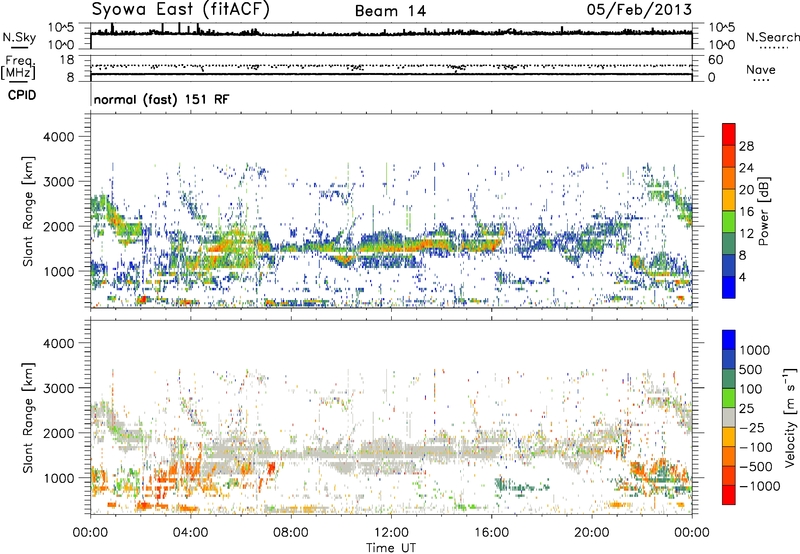Click the "-1000" label on the Velocity color bar
The width and height of the screenshot is (800, 554).
[x=760, y=486]
